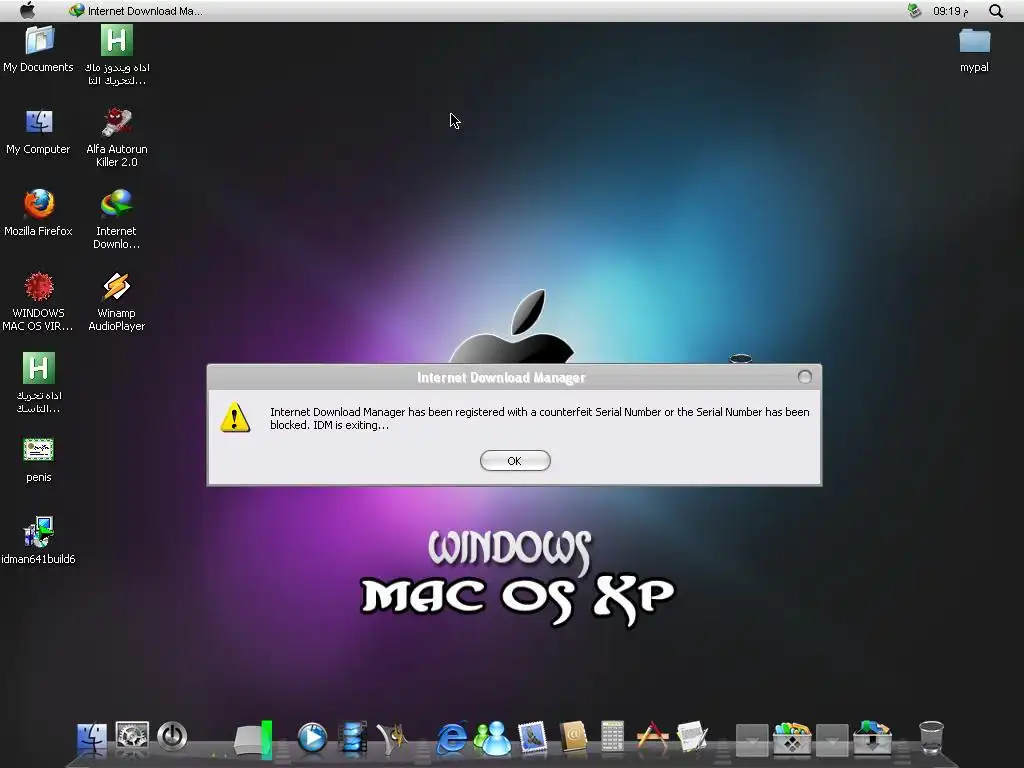The height and width of the screenshot is (768, 1024).
Task: Open My Documents desktop icon
Action: click(39, 50)
